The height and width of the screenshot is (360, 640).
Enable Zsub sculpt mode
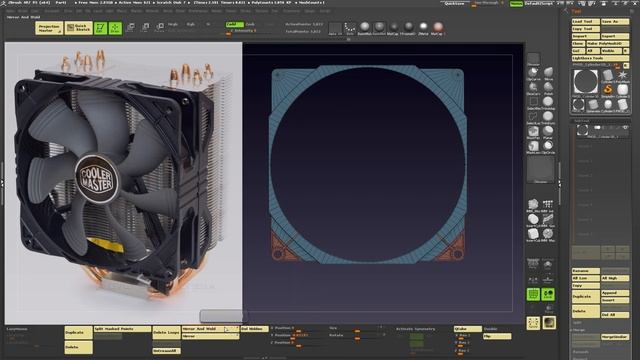pyautogui.click(x=250, y=24)
